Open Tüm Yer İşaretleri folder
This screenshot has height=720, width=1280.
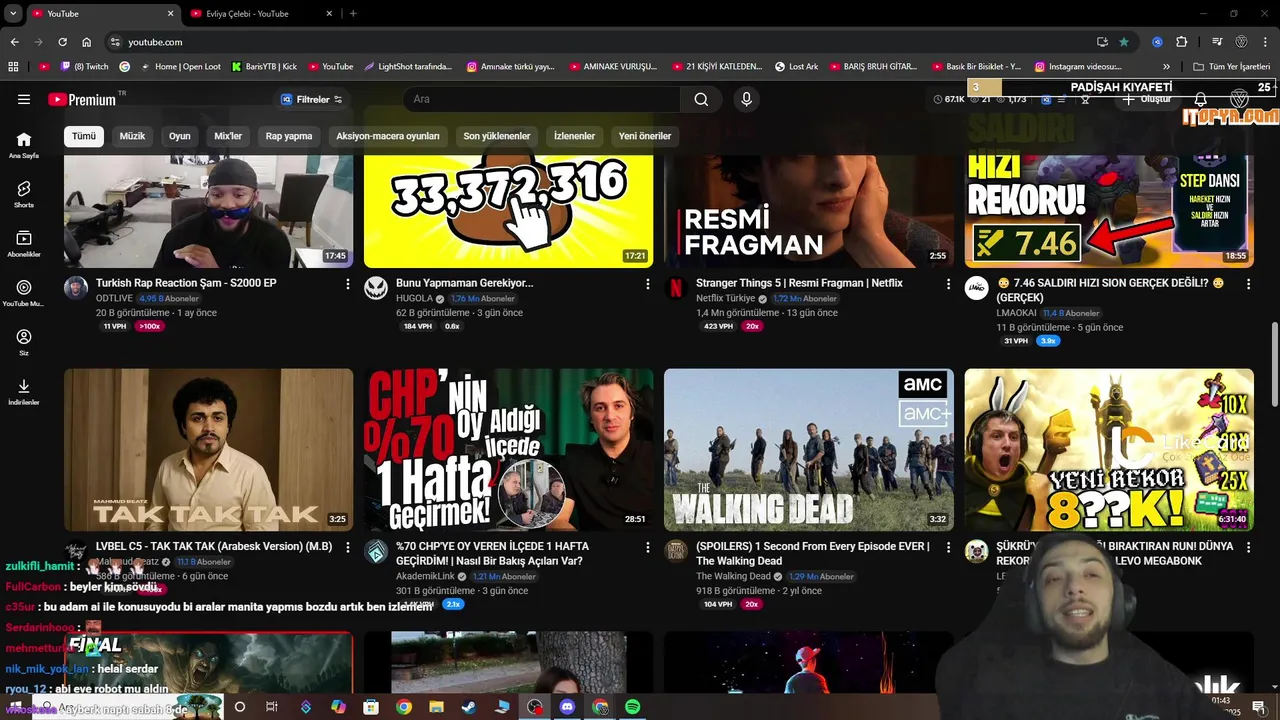(x=1232, y=67)
